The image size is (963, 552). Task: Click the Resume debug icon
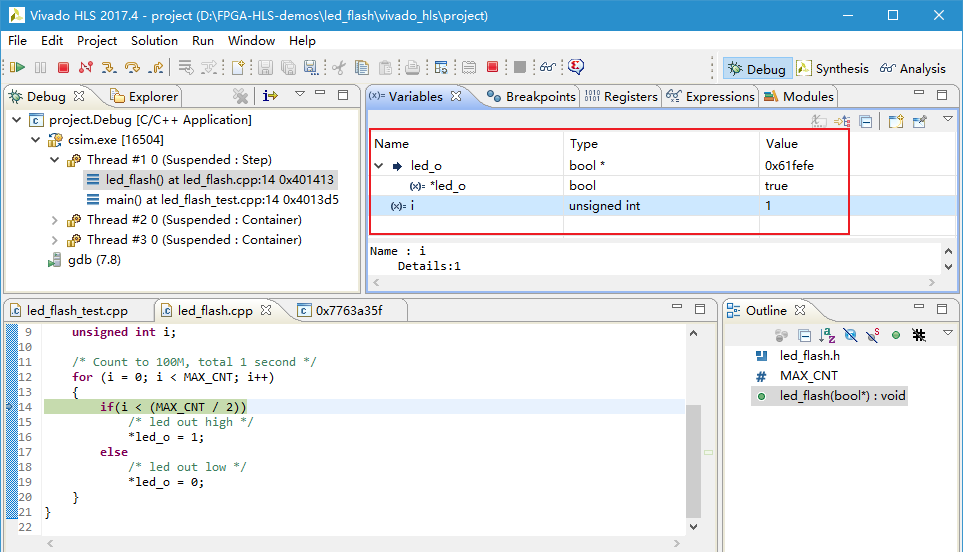coord(17,68)
